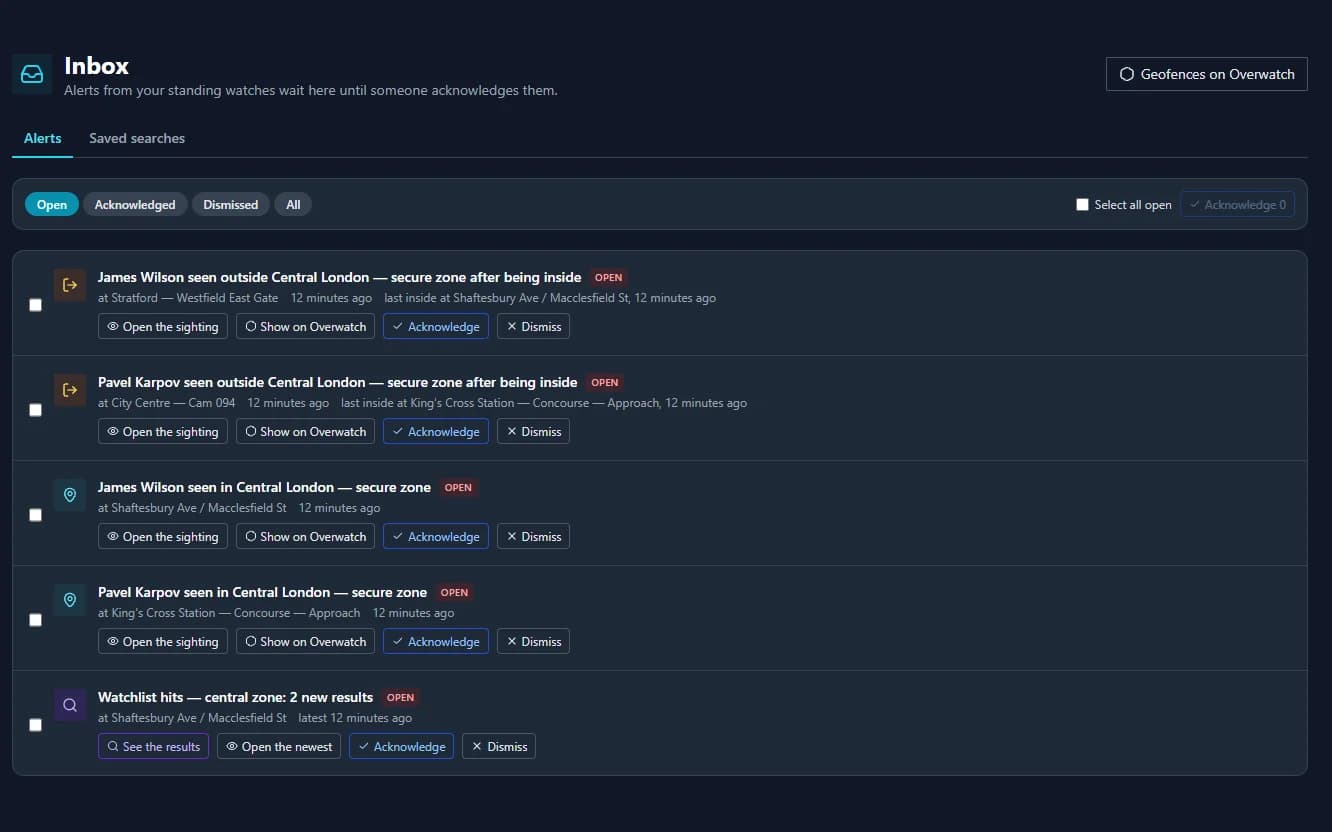Click the location pin icon on Pavel Karpov seen in zone alert
The image size is (1332, 832).
pyautogui.click(x=70, y=600)
